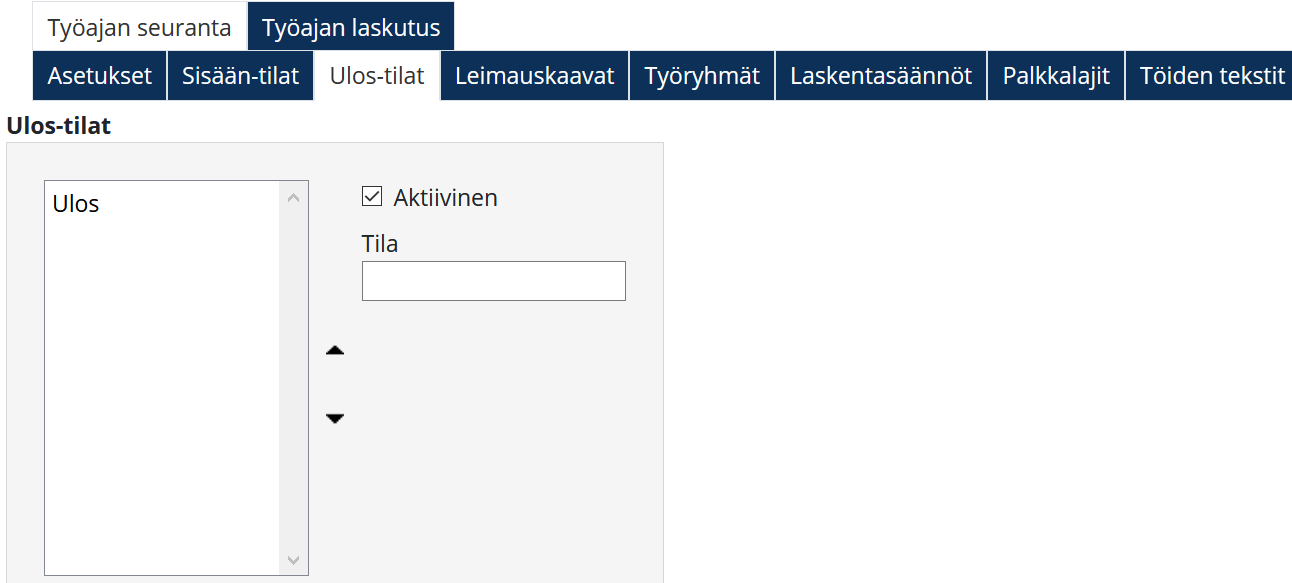Image resolution: width=1292 pixels, height=583 pixels.
Task: Move the selected state down in list
Action: point(335,418)
